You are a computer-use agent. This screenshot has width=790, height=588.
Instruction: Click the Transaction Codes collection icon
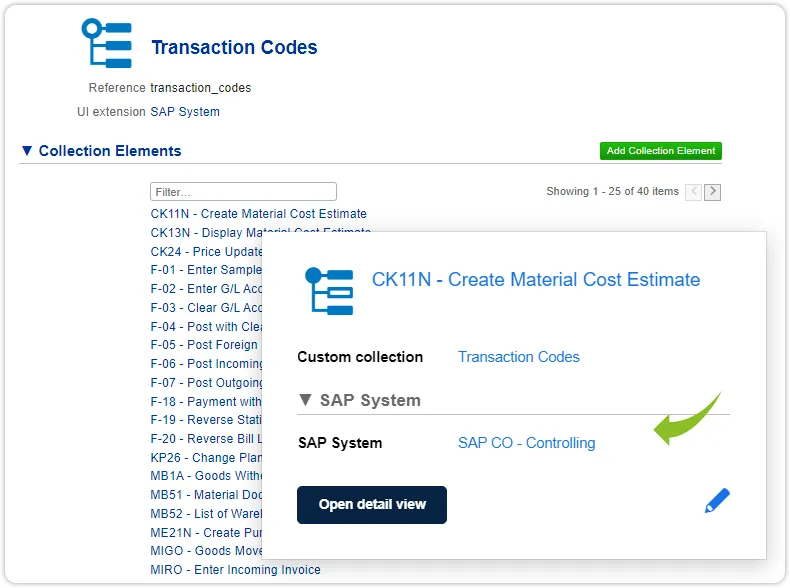click(x=107, y=43)
